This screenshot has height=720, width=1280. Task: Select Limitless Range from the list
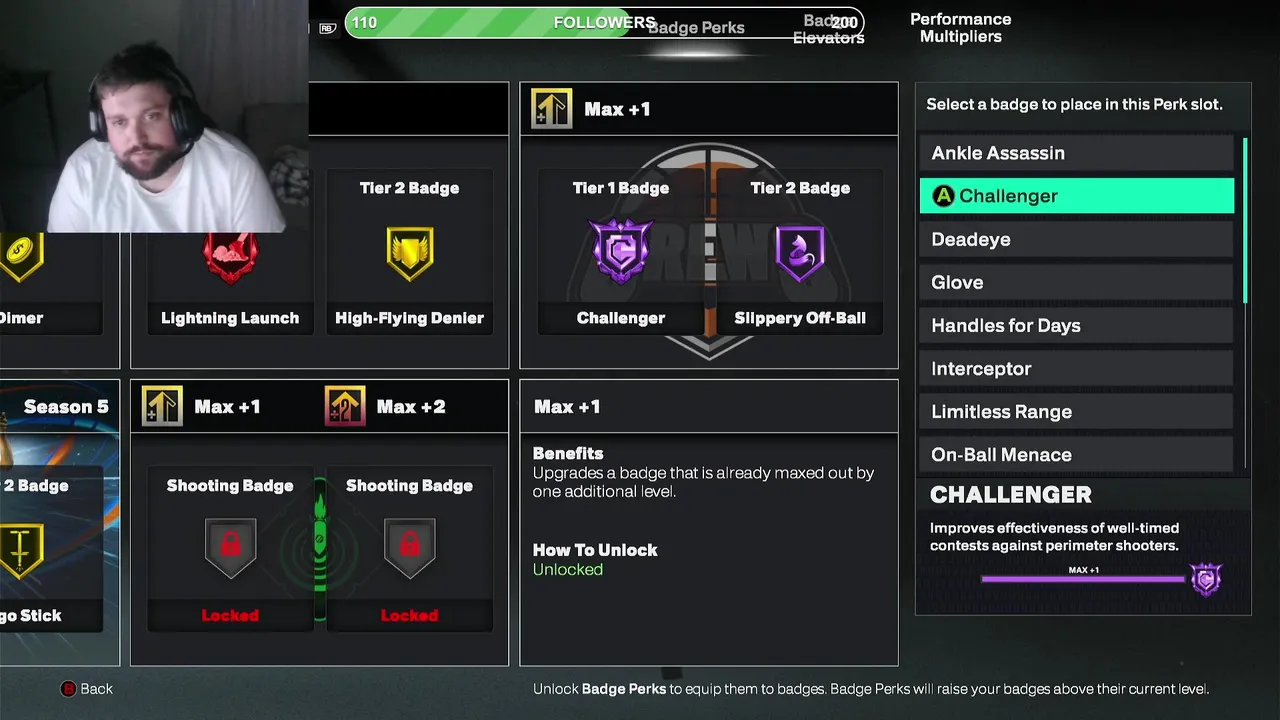[x=1076, y=411]
